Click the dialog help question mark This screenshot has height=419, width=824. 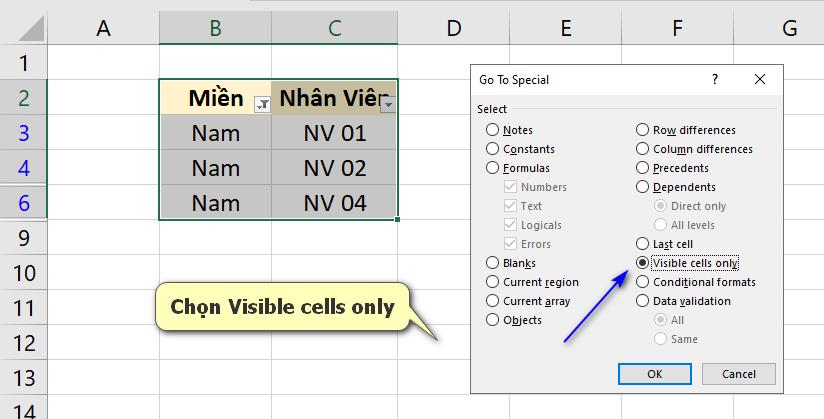coord(715,79)
